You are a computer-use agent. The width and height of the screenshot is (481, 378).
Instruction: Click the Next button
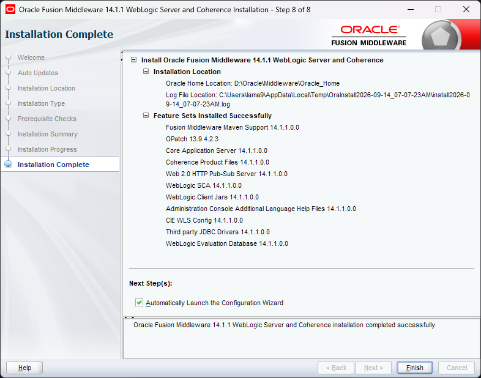tap(373, 368)
